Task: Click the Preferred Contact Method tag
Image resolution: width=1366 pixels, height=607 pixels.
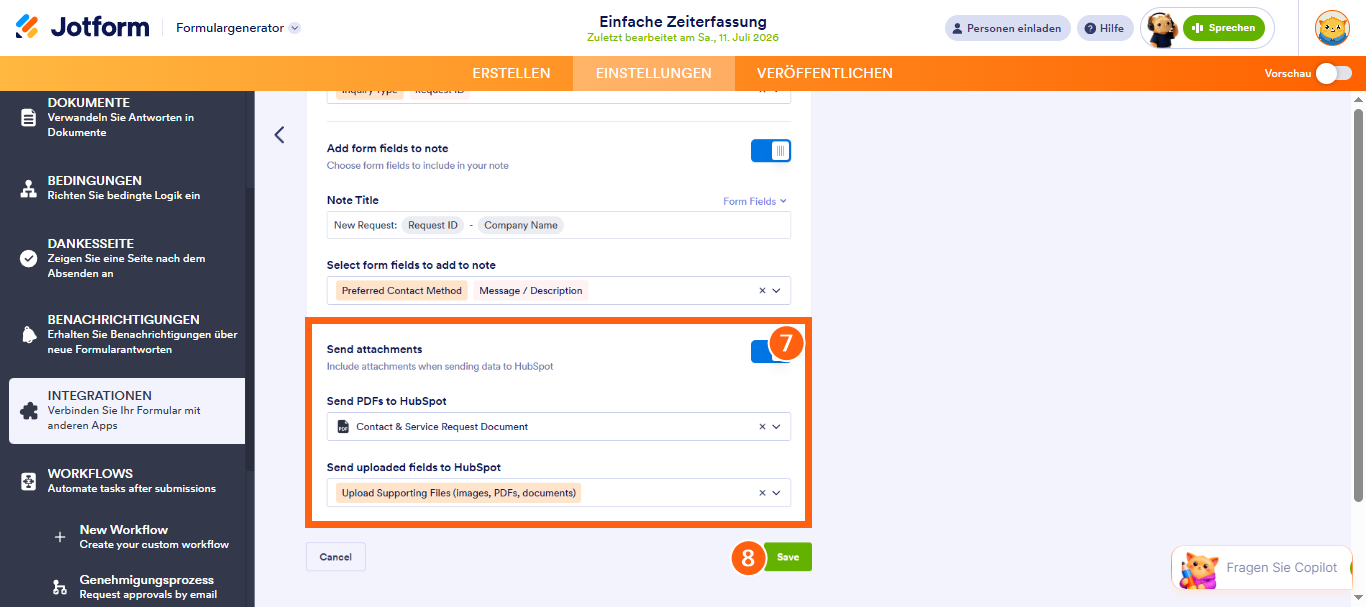Action: [402, 291]
